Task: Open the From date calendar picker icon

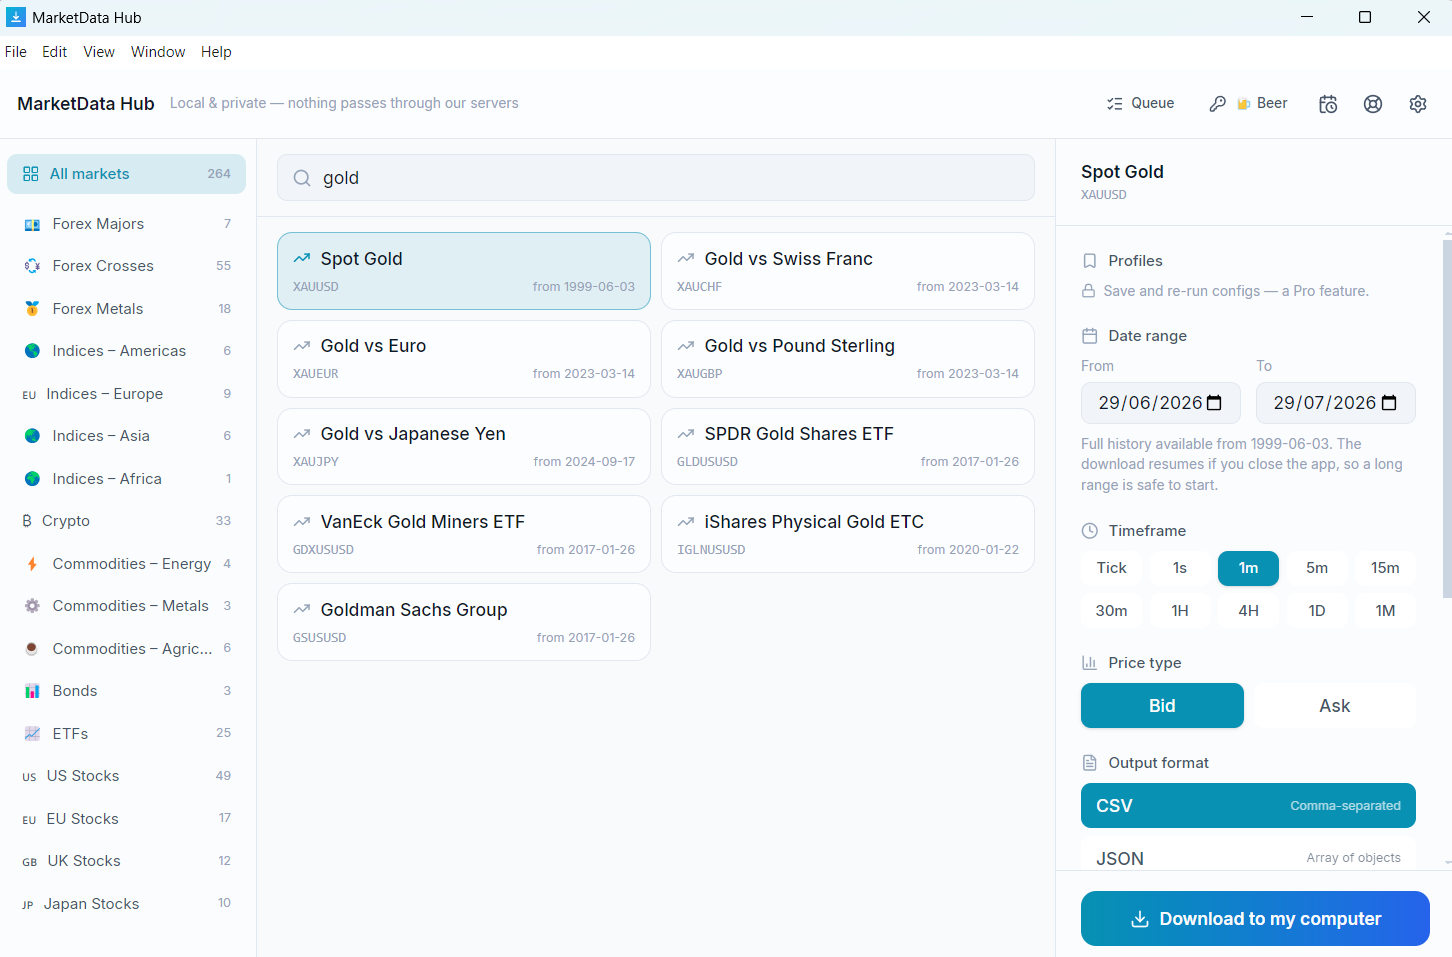Action: (1215, 403)
